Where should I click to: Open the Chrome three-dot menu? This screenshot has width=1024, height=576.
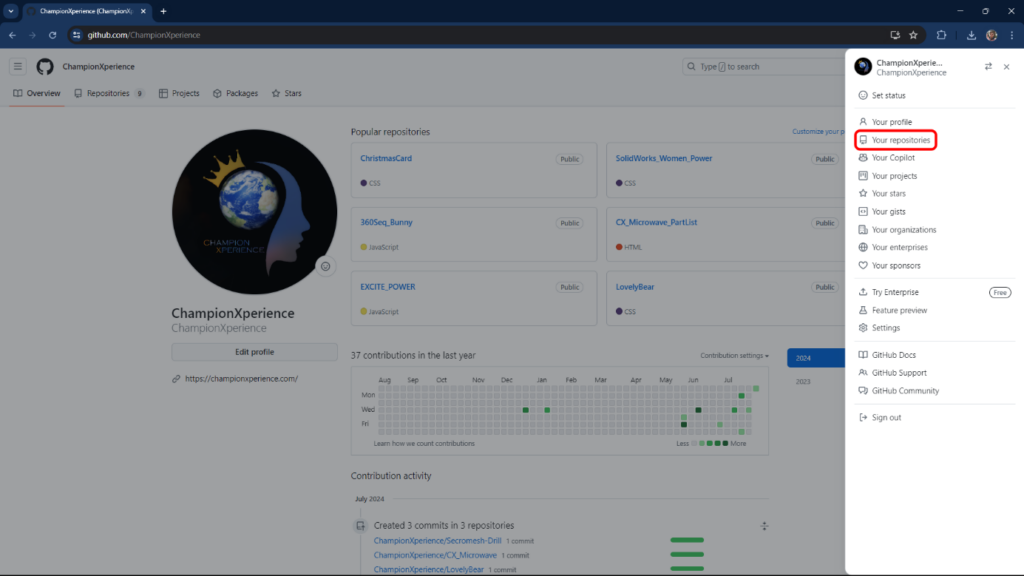pos(1012,35)
